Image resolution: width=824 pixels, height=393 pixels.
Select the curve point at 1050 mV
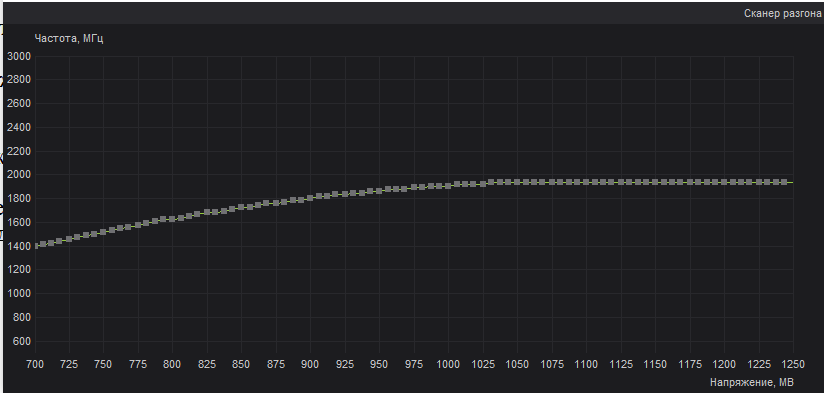(517, 182)
